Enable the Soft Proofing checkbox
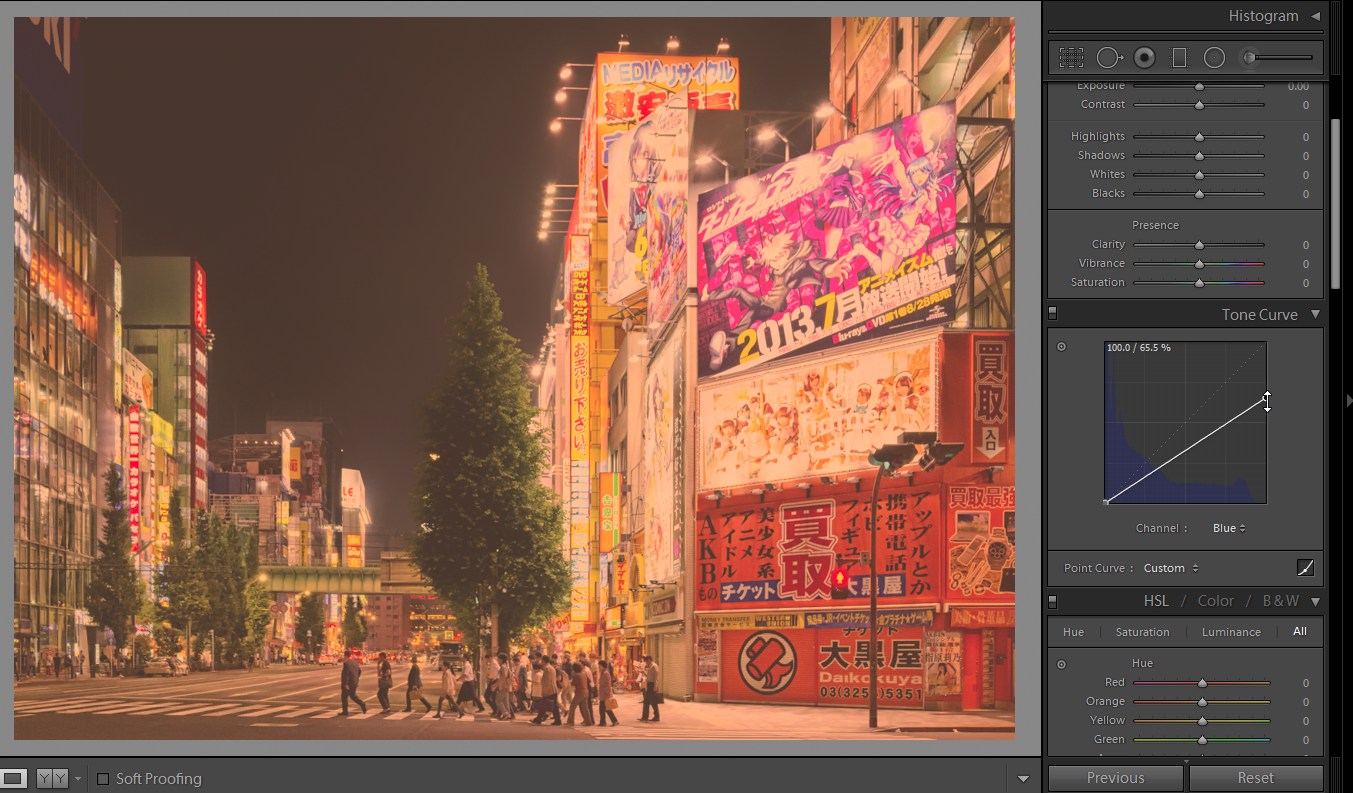The height and width of the screenshot is (793, 1353). pyautogui.click(x=102, y=779)
